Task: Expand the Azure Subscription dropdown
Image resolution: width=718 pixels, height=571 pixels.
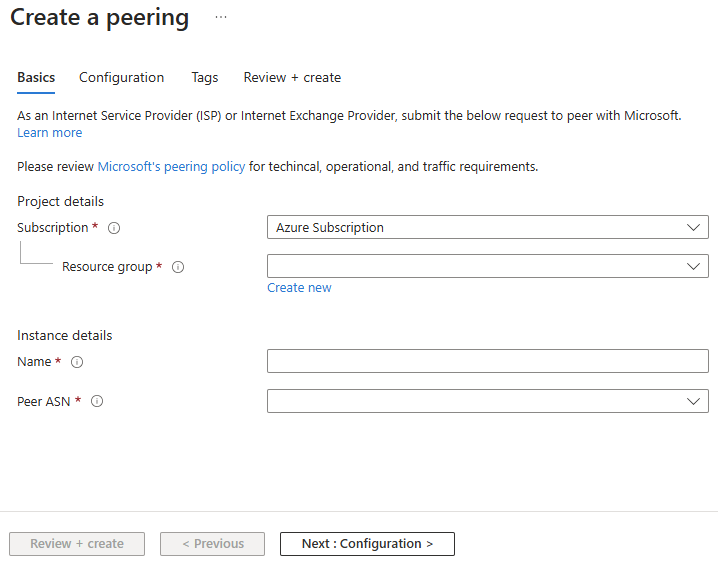Action: (x=487, y=228)
